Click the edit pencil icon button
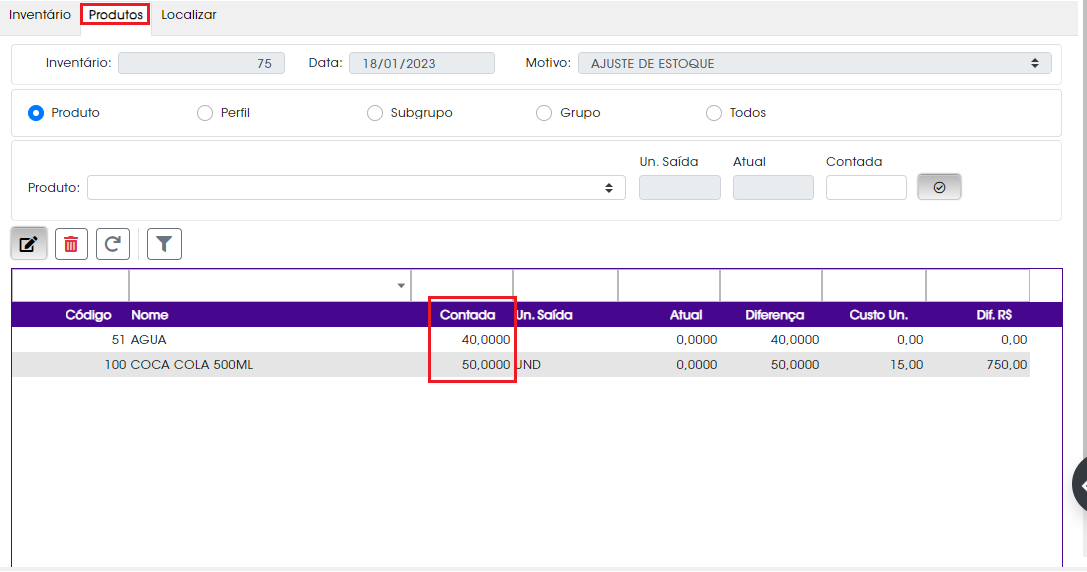This screenshot has height=572, width=1087. (x=29, y=244)
